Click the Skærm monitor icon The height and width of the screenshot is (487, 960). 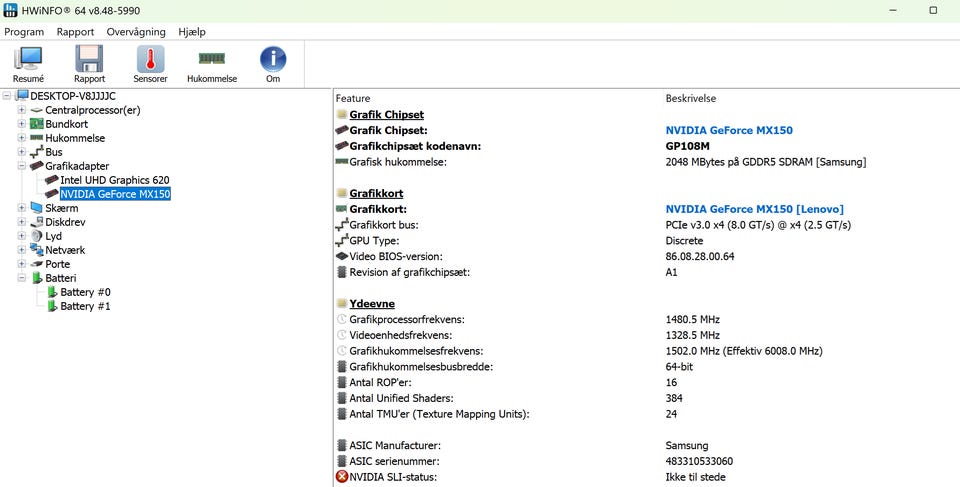pyautogui.click(x=37, y=208)
